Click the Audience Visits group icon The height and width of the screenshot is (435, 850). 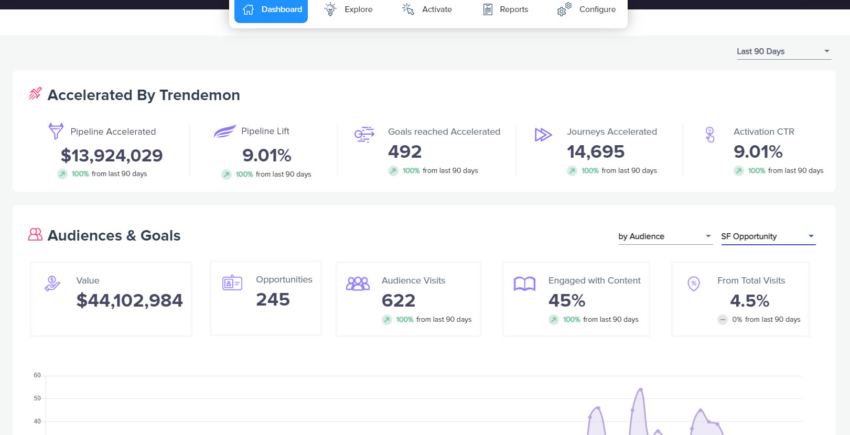(358, 283)
